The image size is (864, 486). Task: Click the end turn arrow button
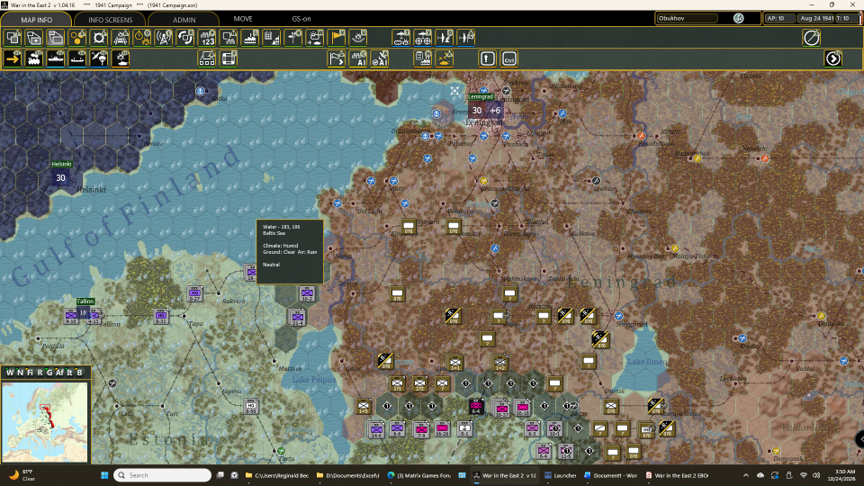tap(833, 58)
